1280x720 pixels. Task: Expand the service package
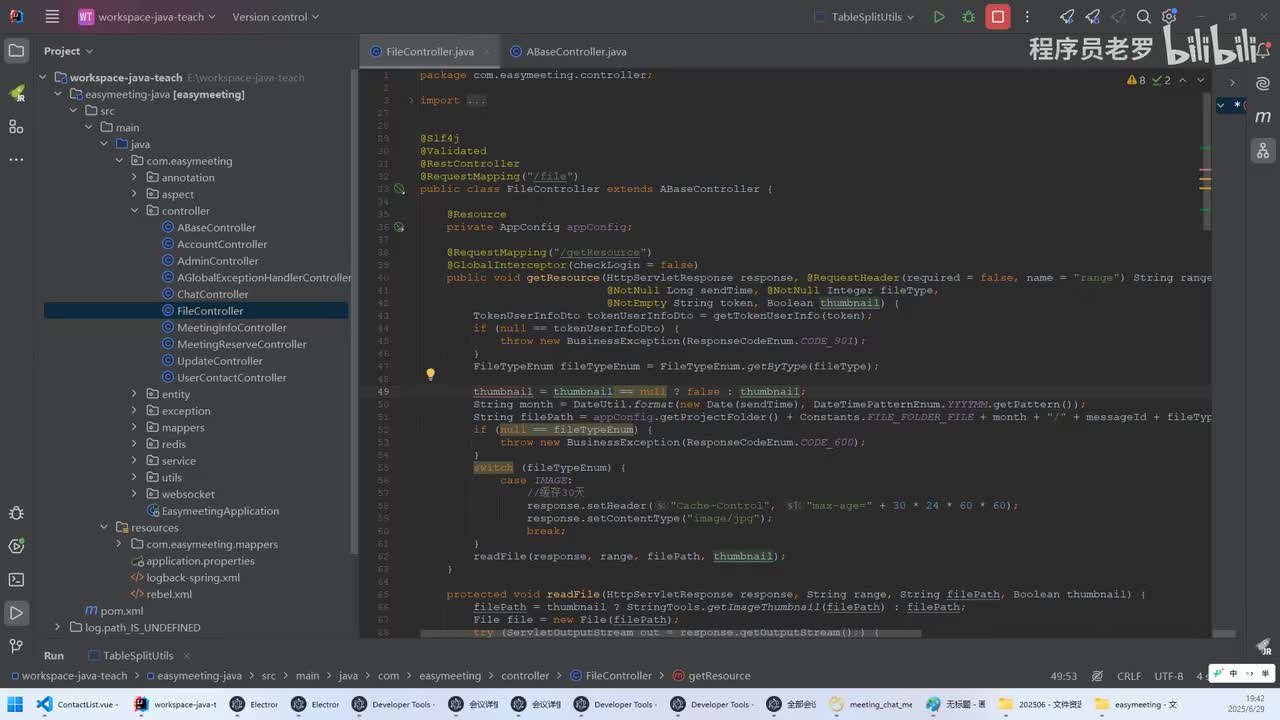pyautogui.click(x=134, y=461)
